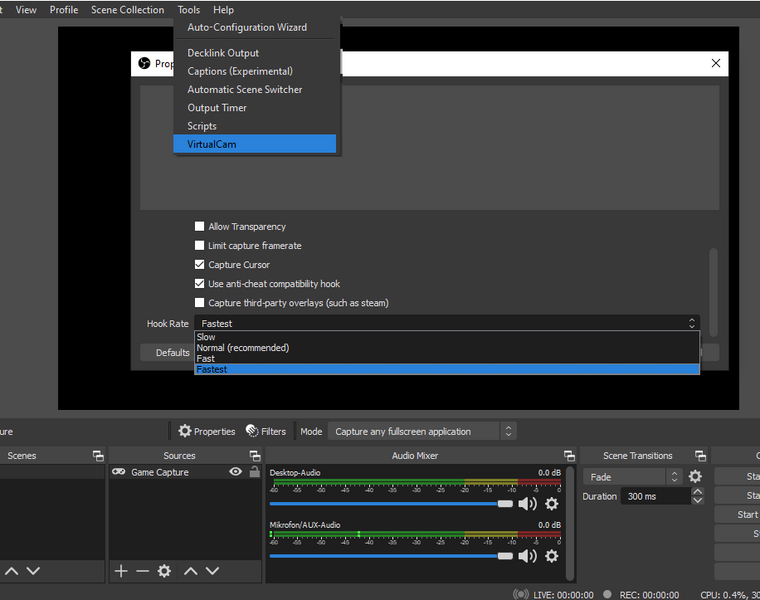Lock the Game Capture source

pyautogui.click(x=254, y=472)
